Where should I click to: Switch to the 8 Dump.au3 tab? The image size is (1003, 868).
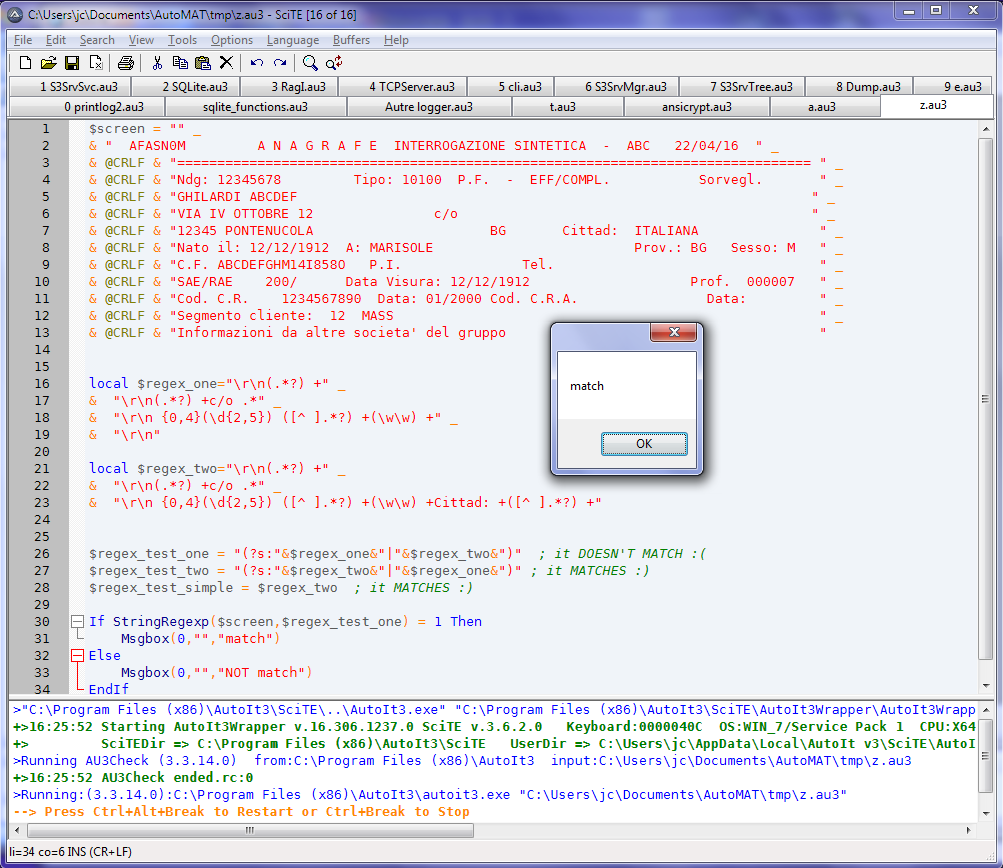click(859, 86)
